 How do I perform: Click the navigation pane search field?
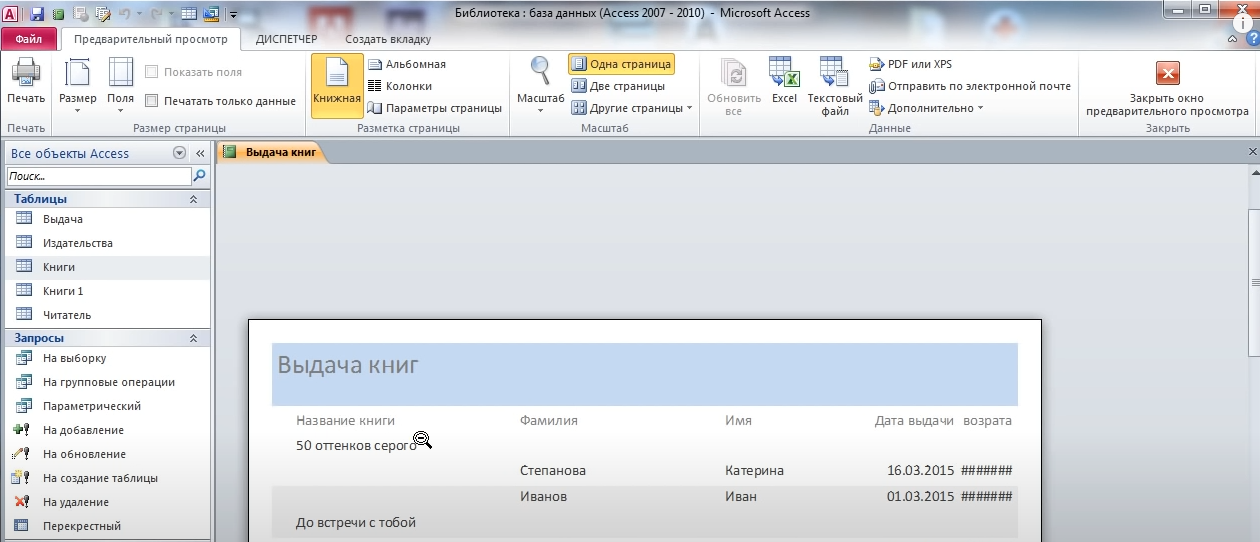point(98,175)
